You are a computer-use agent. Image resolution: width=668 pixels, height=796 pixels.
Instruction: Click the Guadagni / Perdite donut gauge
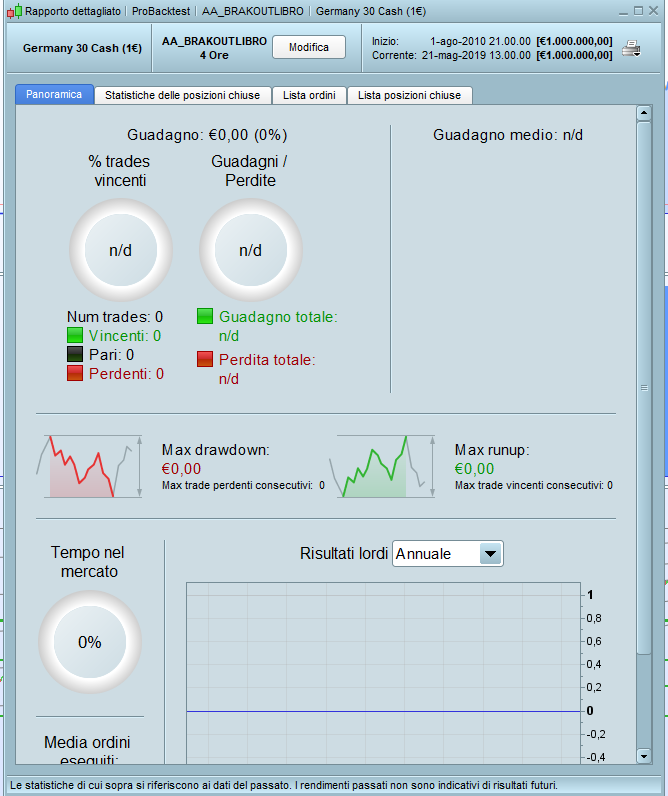251,250
